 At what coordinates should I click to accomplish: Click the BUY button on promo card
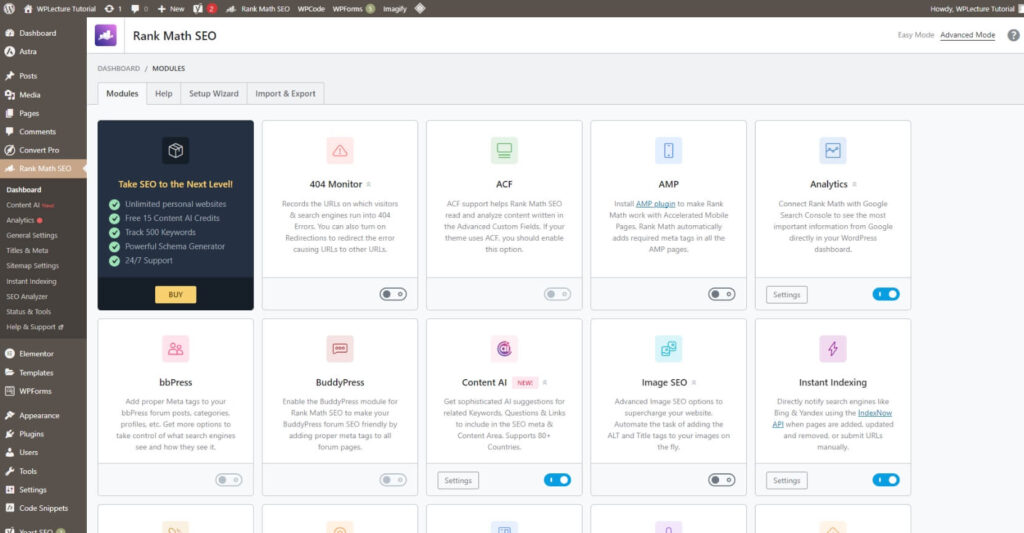(x=176, y=295)
